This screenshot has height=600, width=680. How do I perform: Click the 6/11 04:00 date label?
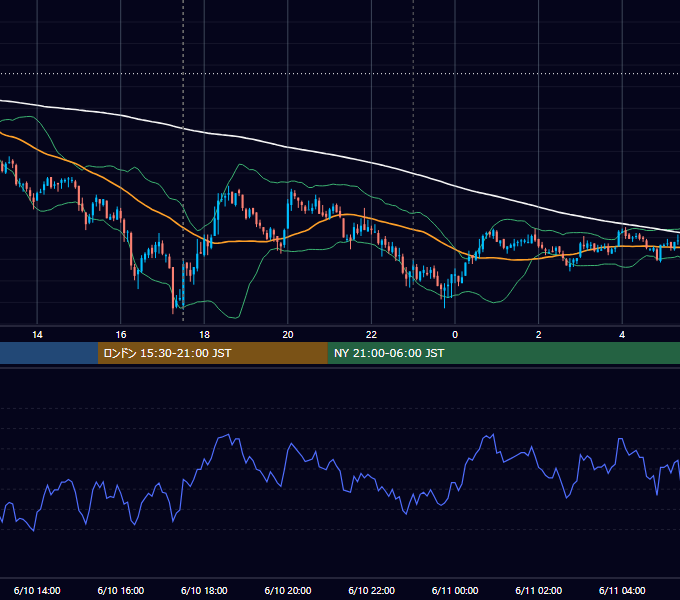(622, 590)
